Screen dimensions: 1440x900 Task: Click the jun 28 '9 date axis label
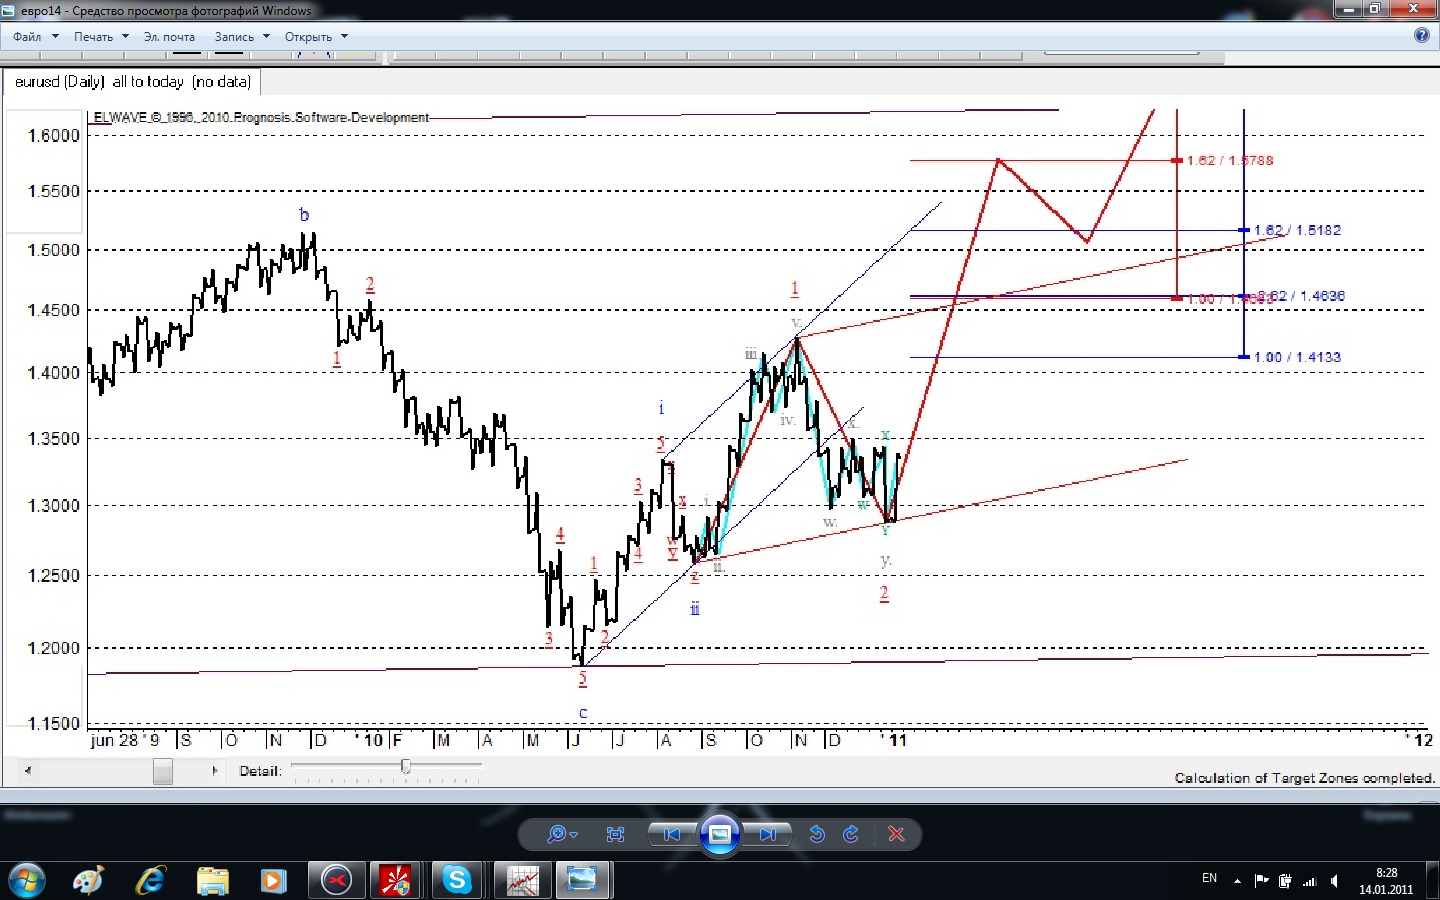click(x=125, y=740)
